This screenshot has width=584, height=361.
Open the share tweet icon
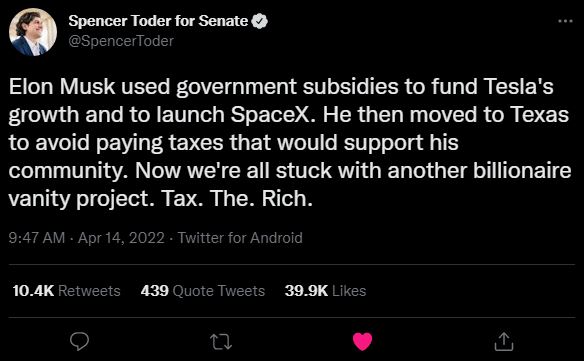(504, 341)
